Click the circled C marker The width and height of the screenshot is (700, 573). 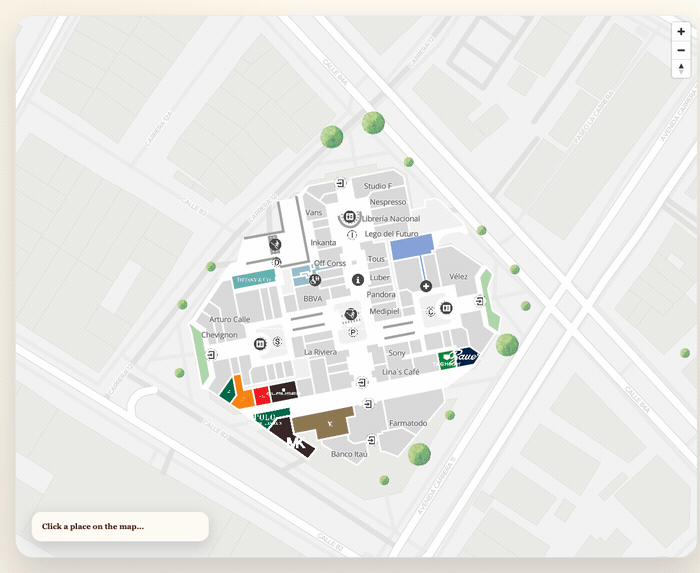point(430,311)
